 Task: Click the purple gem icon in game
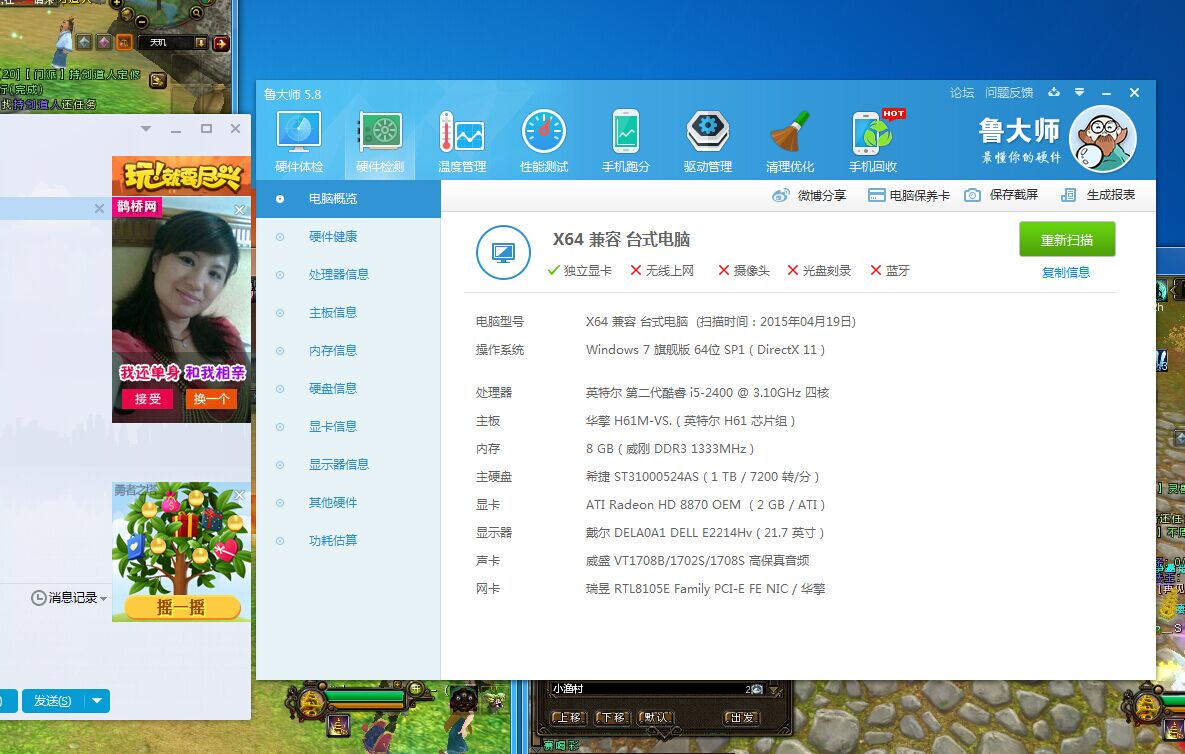(x=104, y=42)
